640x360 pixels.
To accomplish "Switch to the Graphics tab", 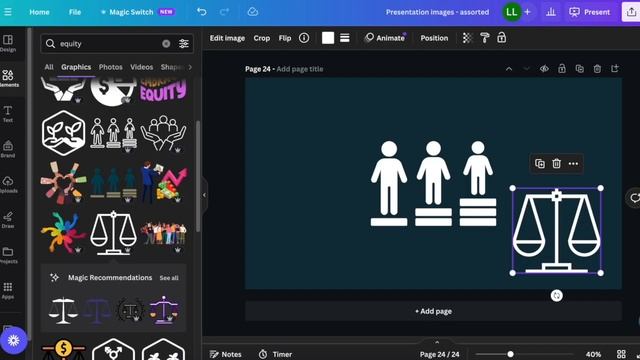I will pyautogui.click(x=76, y=67).
